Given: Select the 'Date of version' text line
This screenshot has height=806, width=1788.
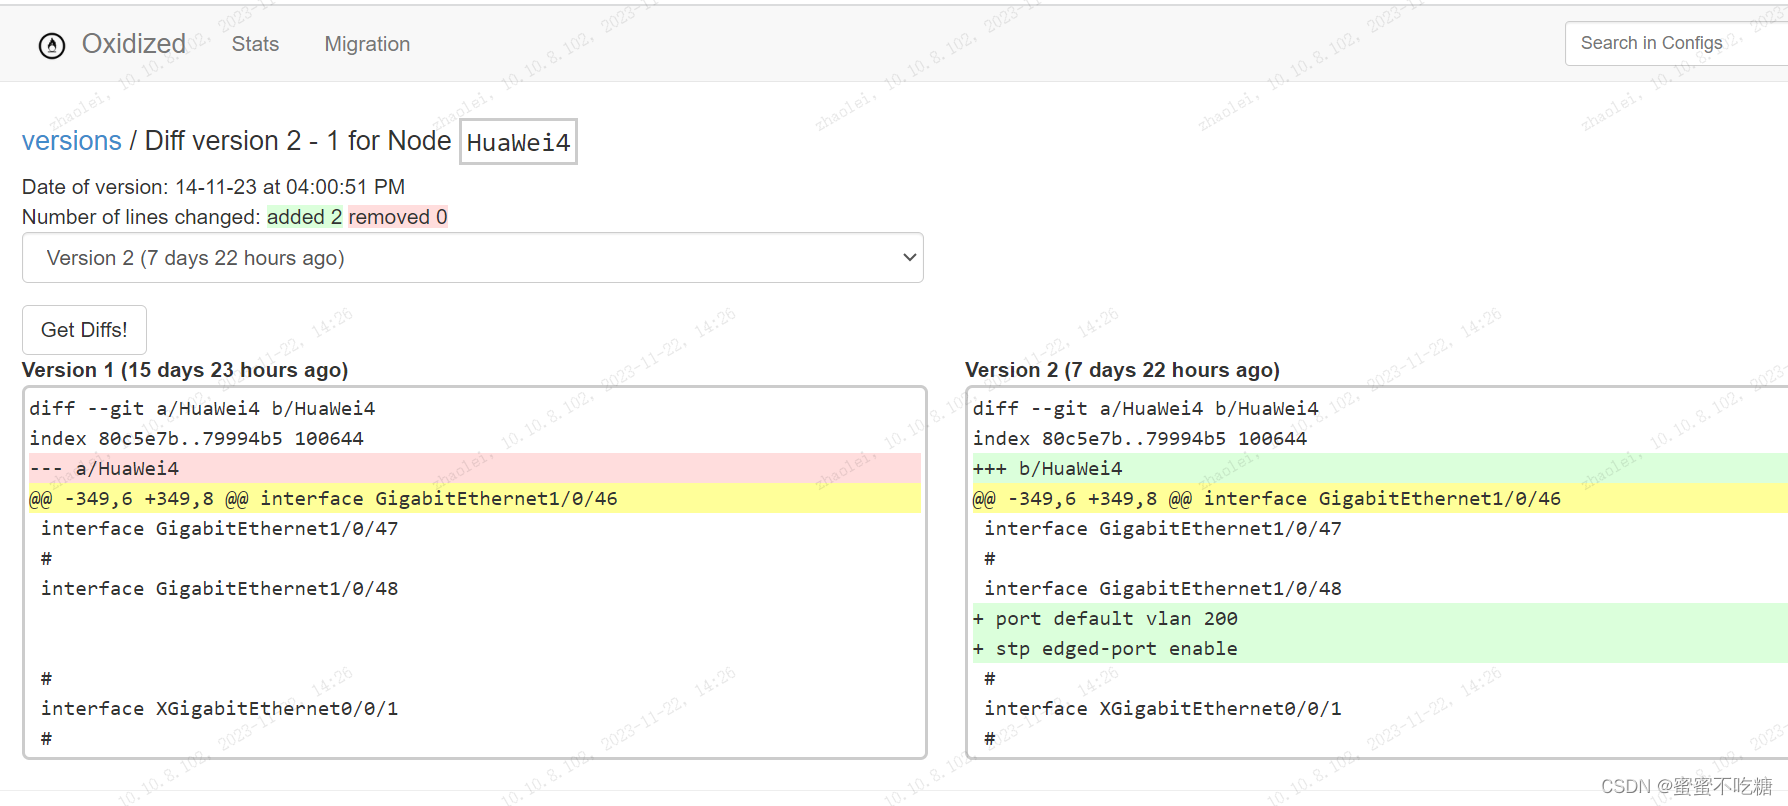Looking at the screenshot, I should (x=213, y=187).
